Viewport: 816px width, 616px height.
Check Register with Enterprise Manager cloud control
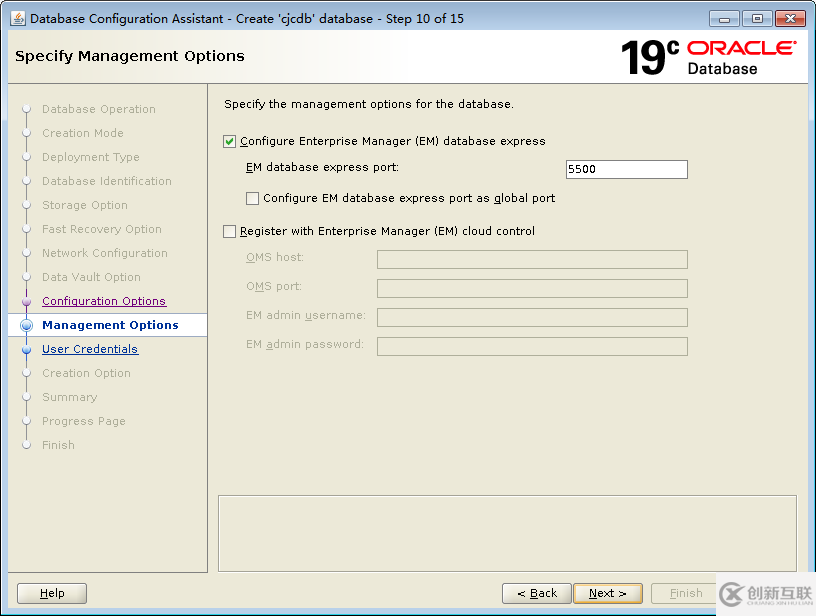click(x=230, y=231)
